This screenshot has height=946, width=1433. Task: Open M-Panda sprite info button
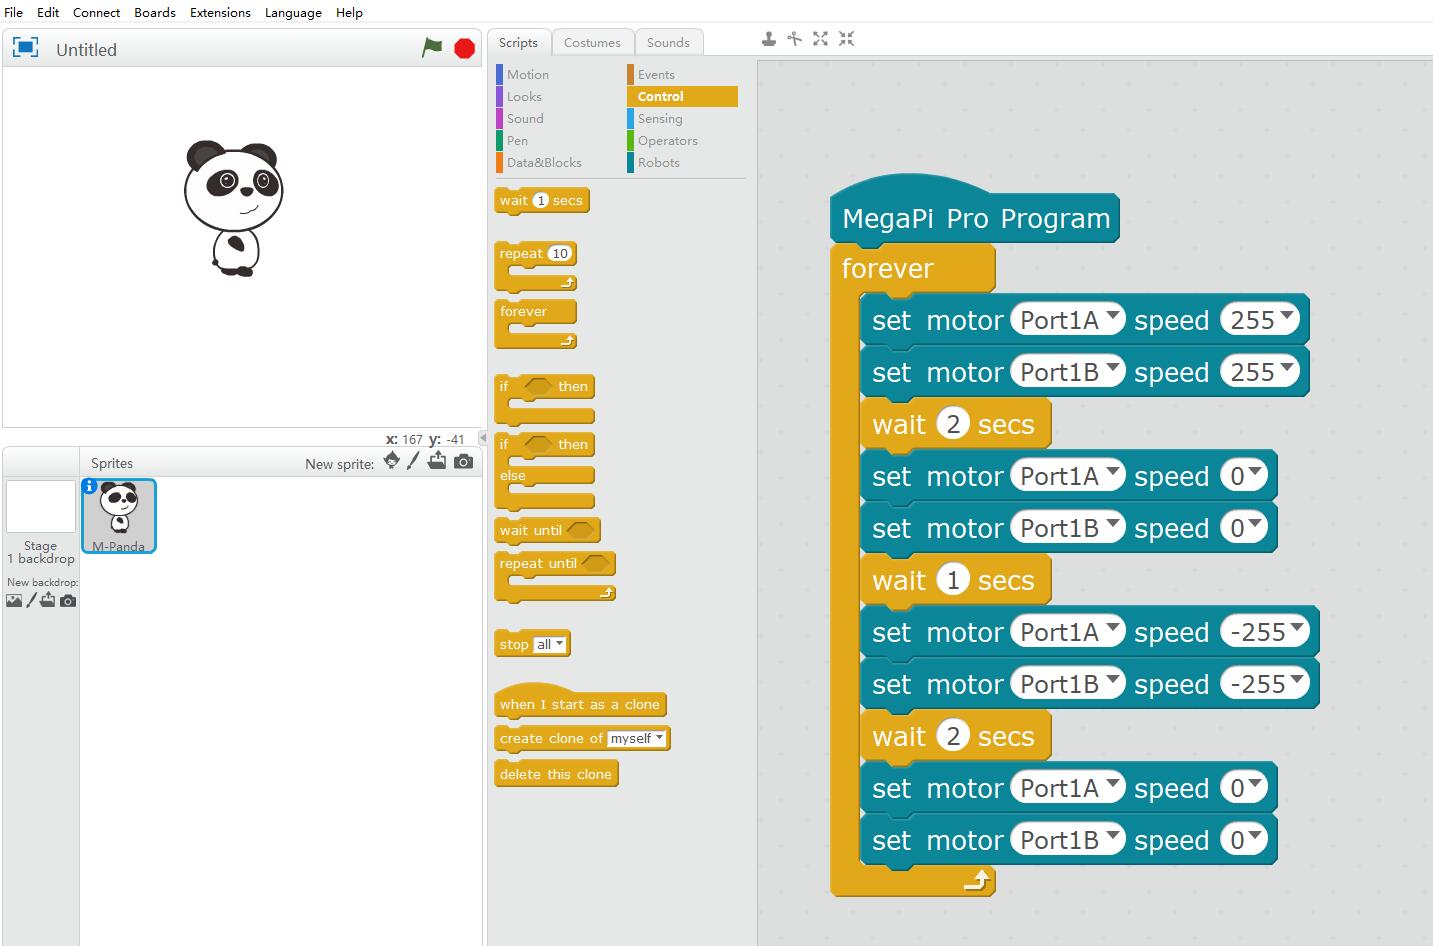click(90, 486)
